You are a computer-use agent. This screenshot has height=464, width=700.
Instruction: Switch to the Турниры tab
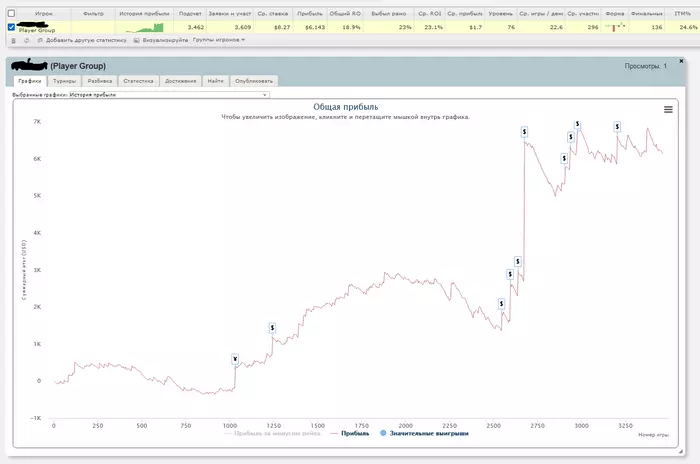click(x=64, y=81)
